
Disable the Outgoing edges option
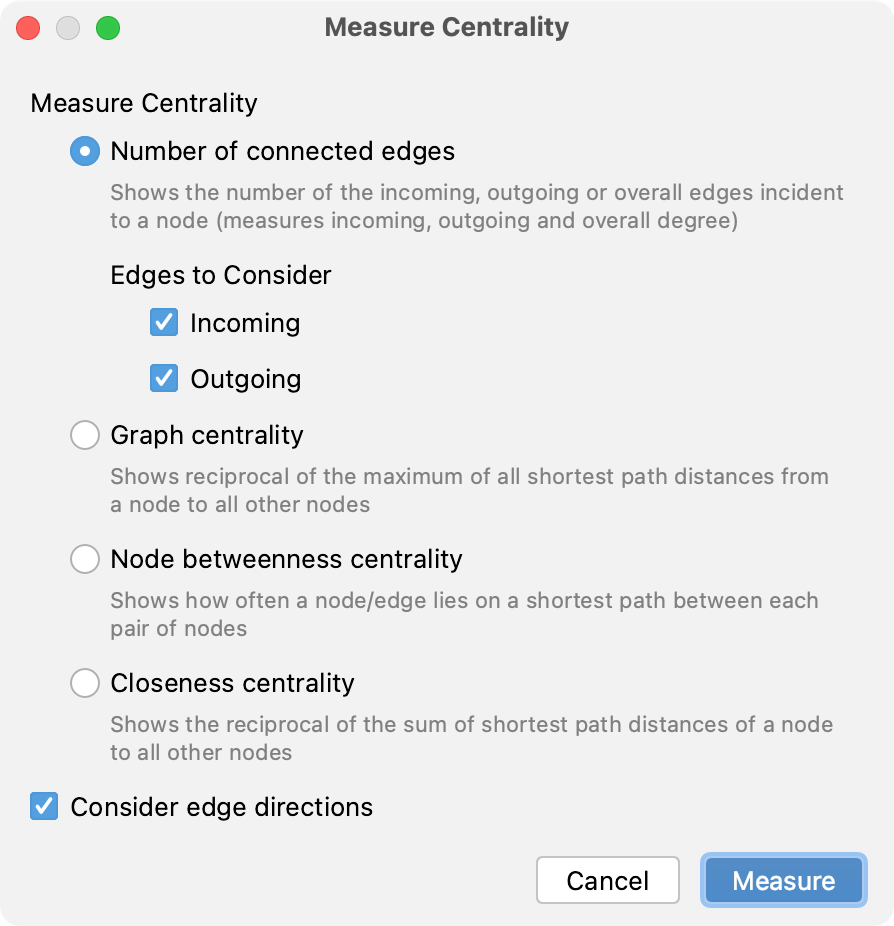click(x=163, y=378)
